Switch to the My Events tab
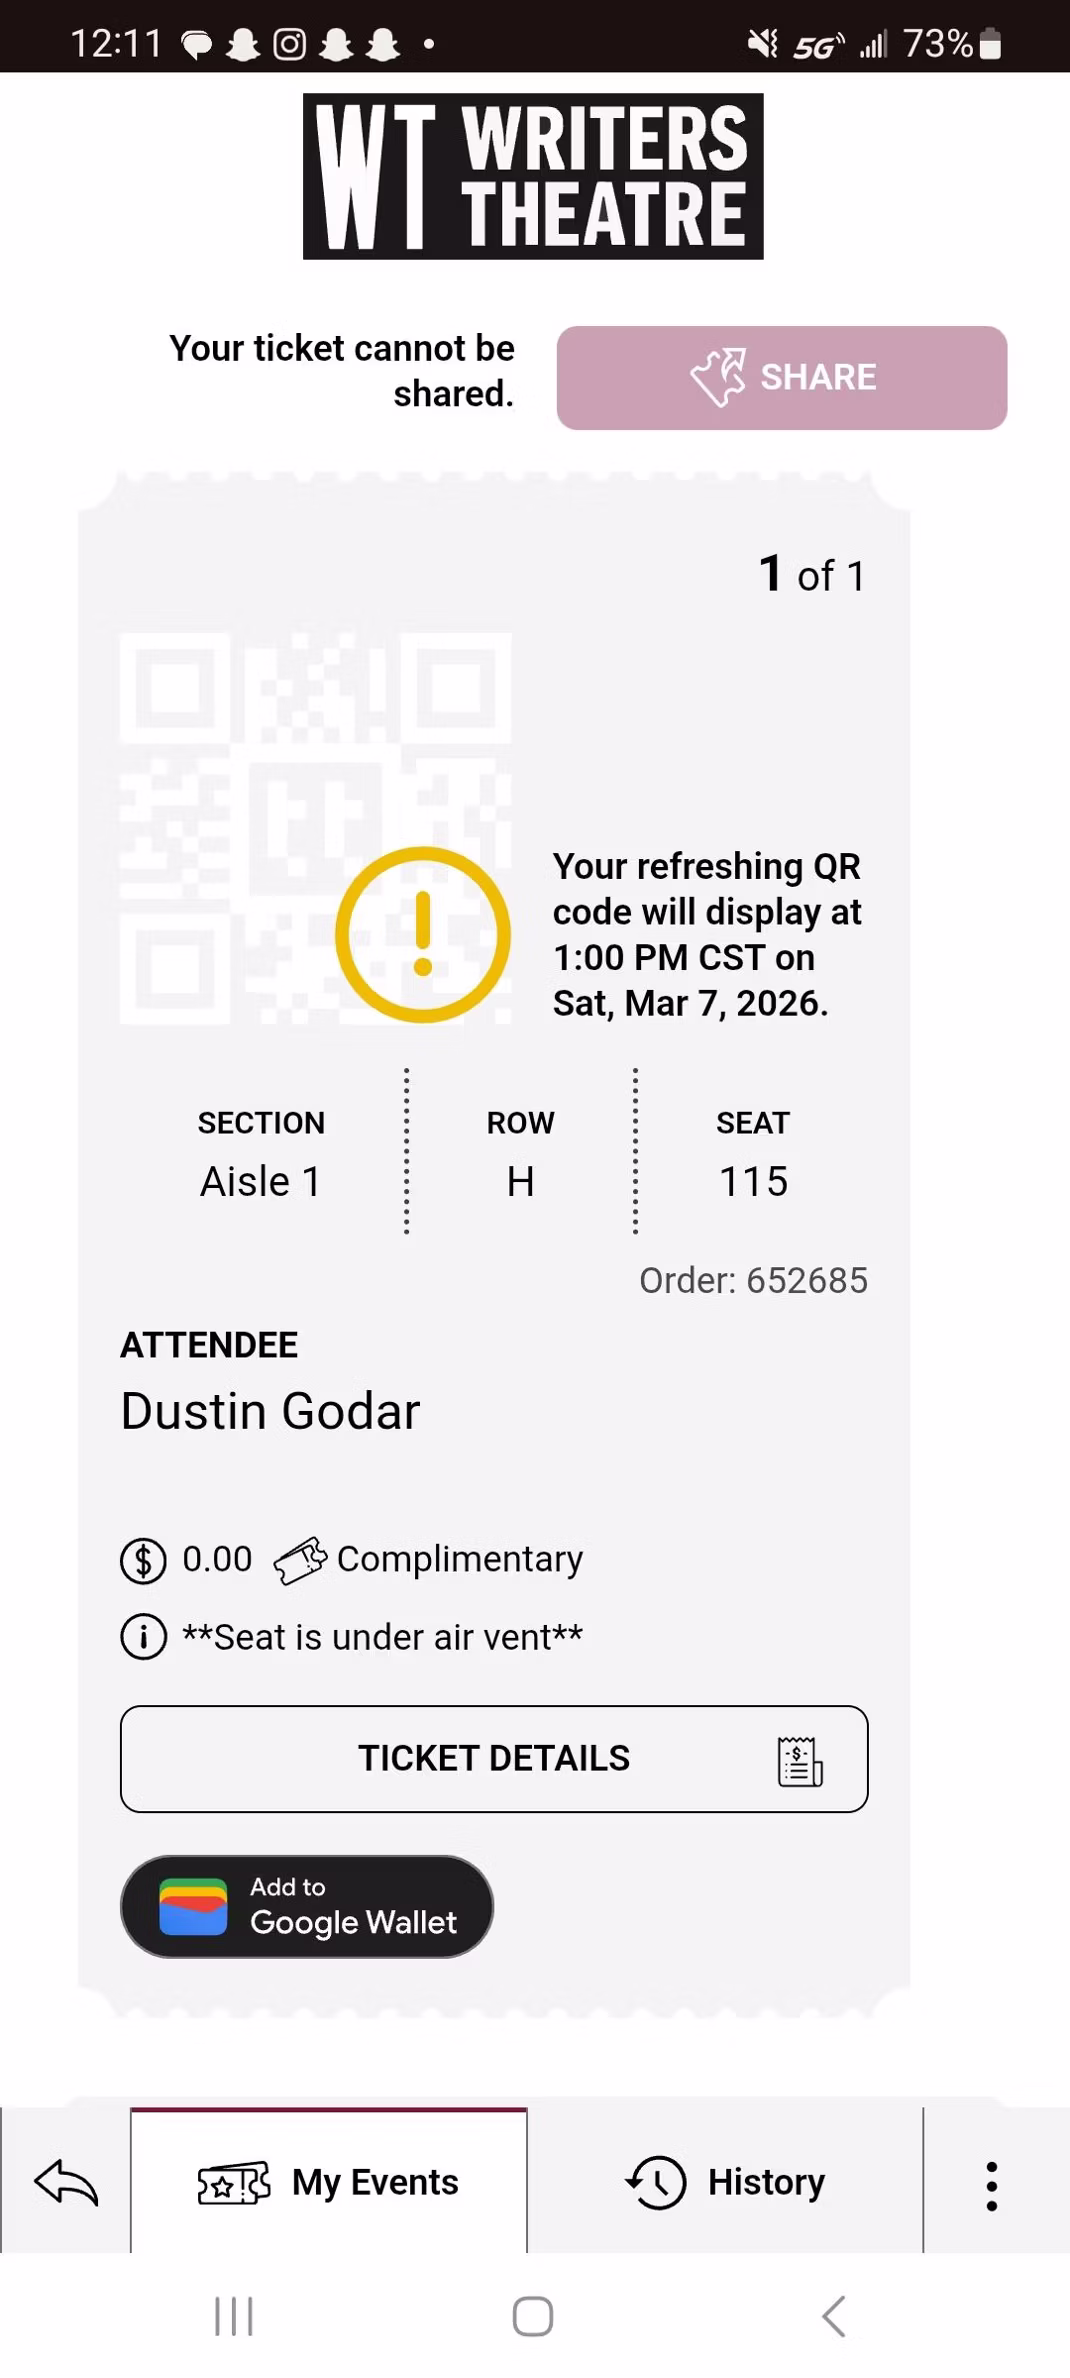 point(329,2182)
